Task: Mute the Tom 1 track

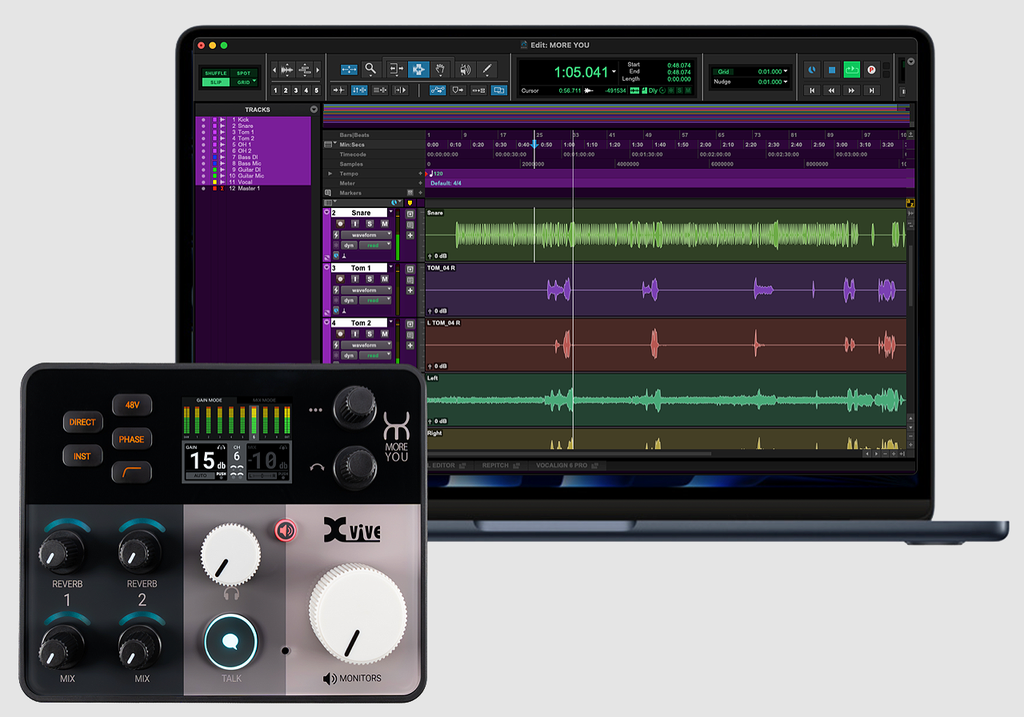Action: pos(384,279)
